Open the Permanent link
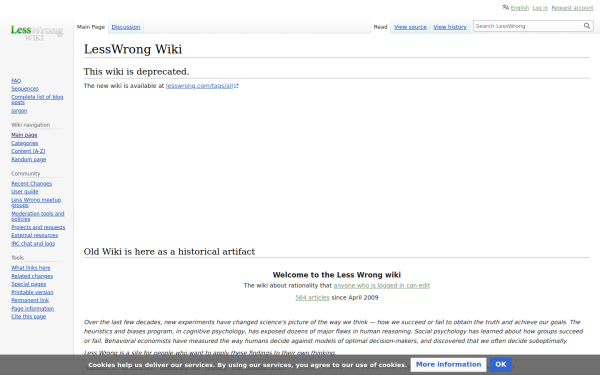 coord(30,300)
